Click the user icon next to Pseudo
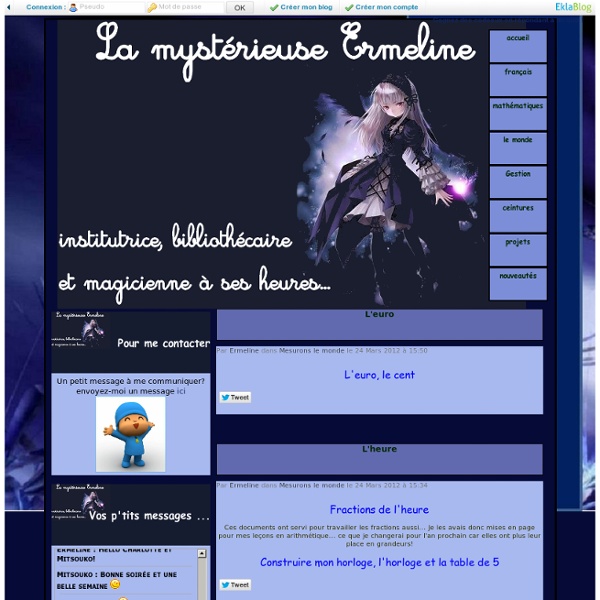Image resolution: width=600 pixels, height=600 pixels. [x=73, y=7]
